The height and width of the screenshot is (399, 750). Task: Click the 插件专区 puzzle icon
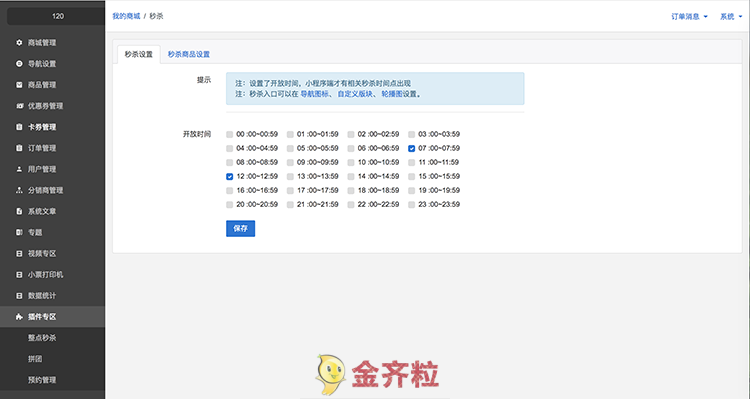[x=19, y=317]
